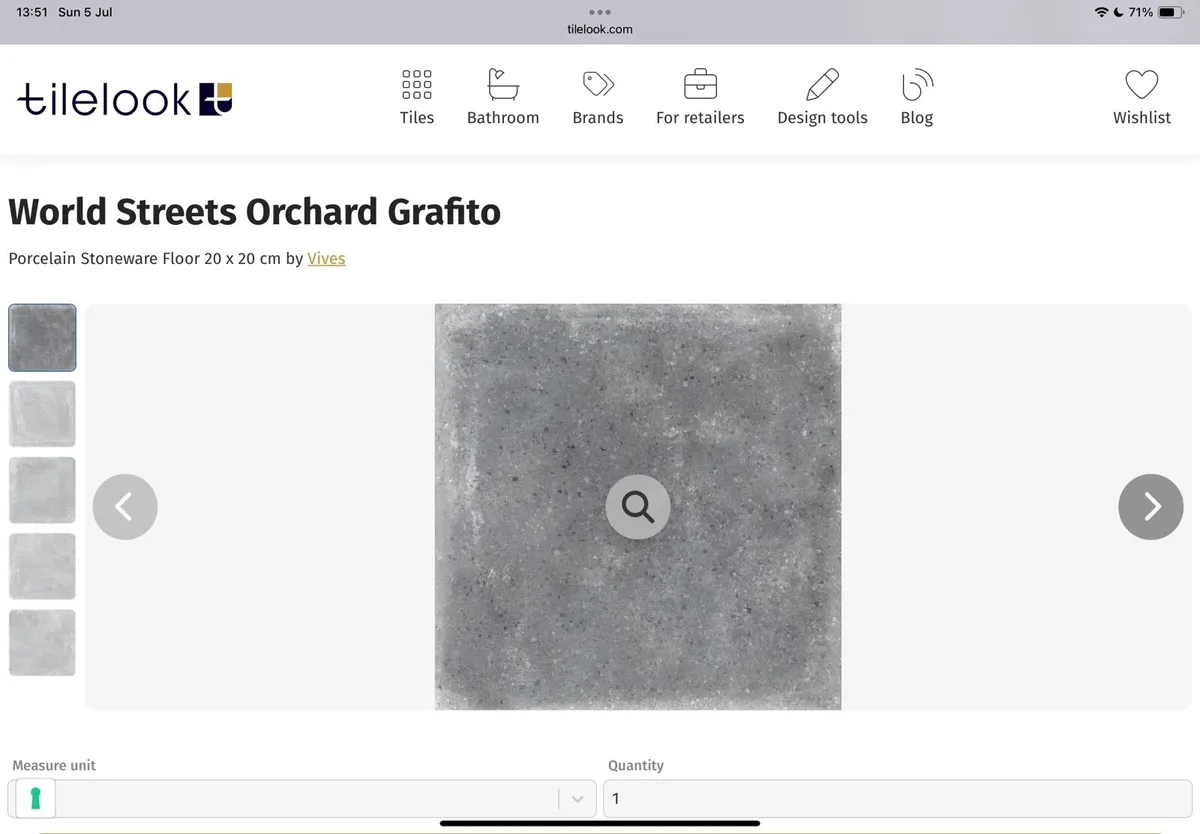
Task: Select the third tile thumbnail
Action: tap(42, 490)
